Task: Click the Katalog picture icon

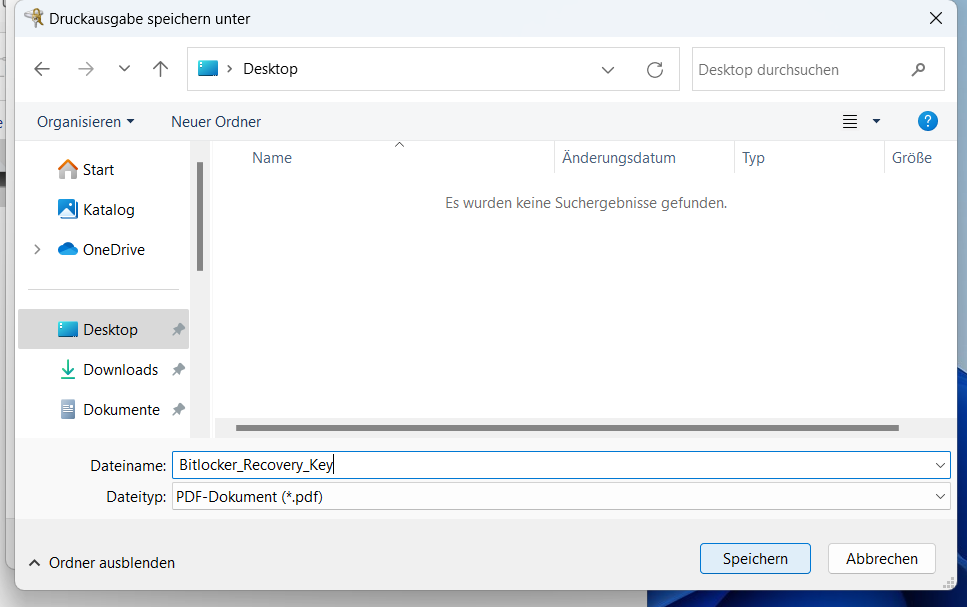Action: point(68,209)
